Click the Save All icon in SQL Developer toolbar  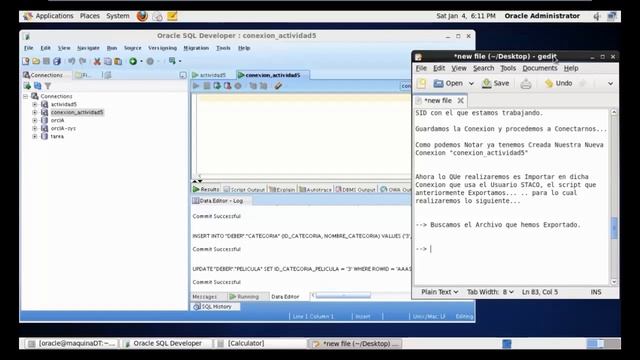[57, 61]
